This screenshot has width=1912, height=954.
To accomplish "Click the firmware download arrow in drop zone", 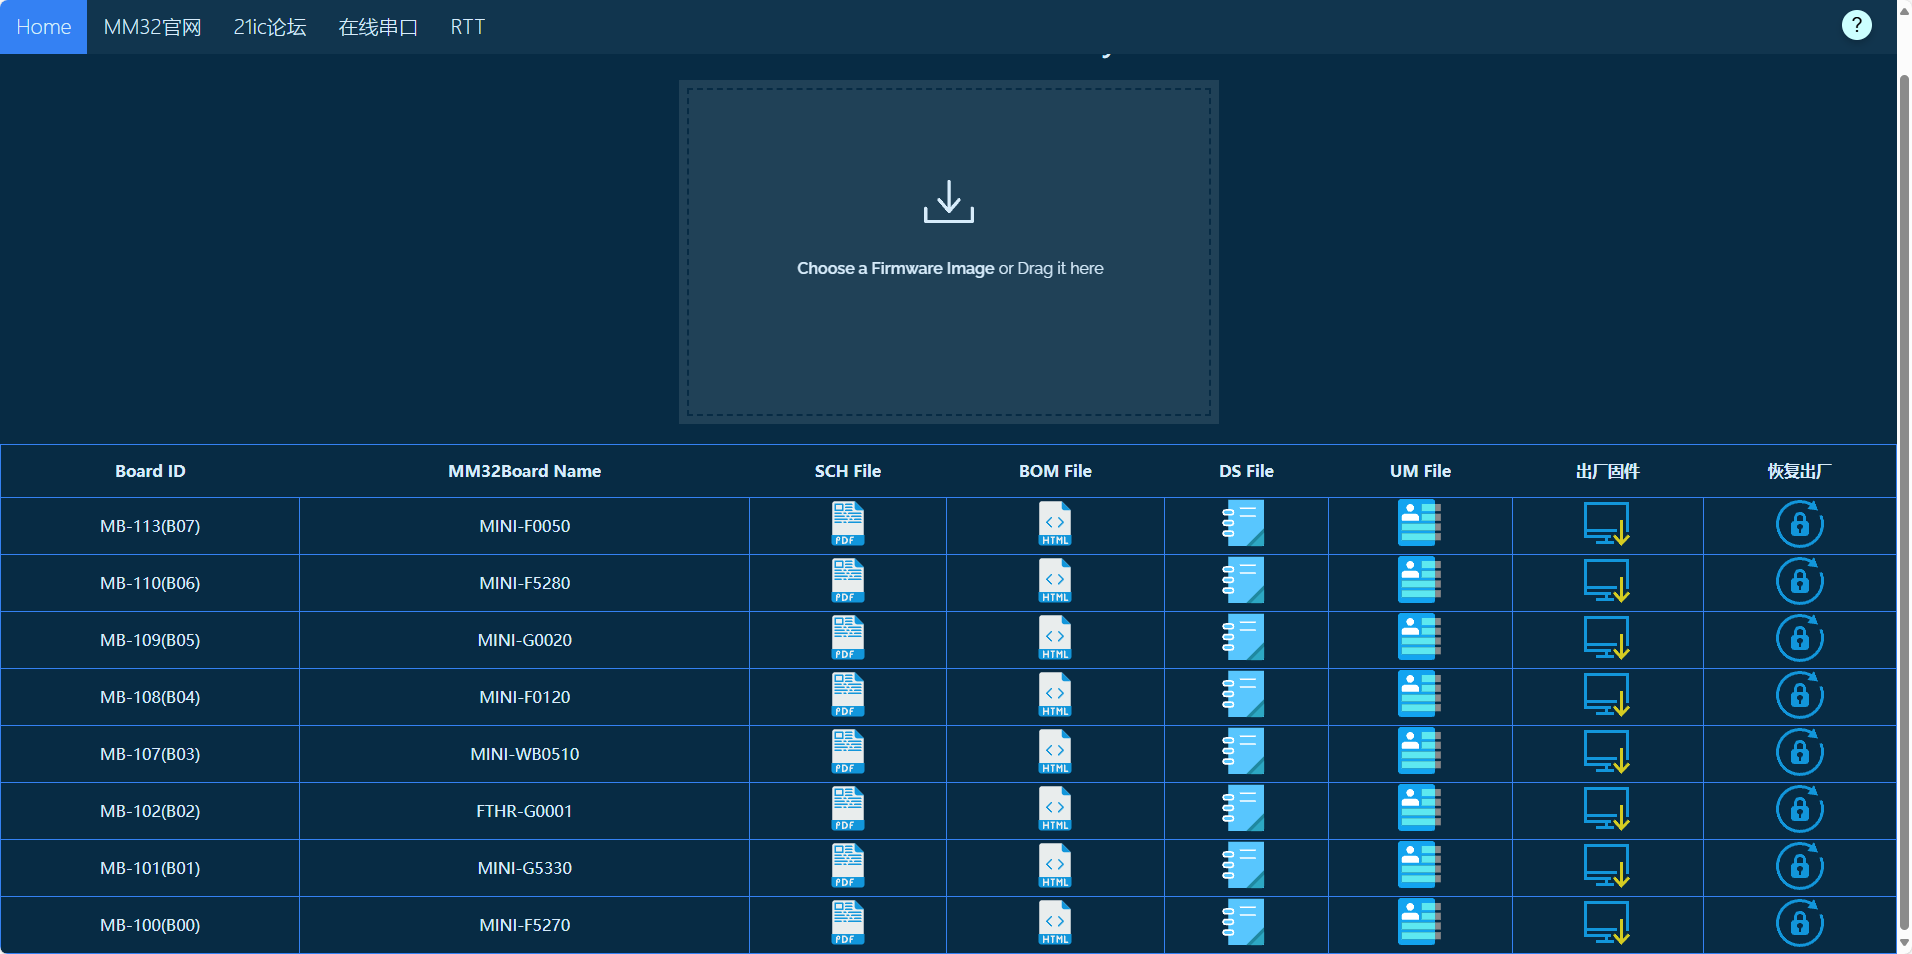I will [948, 201].
